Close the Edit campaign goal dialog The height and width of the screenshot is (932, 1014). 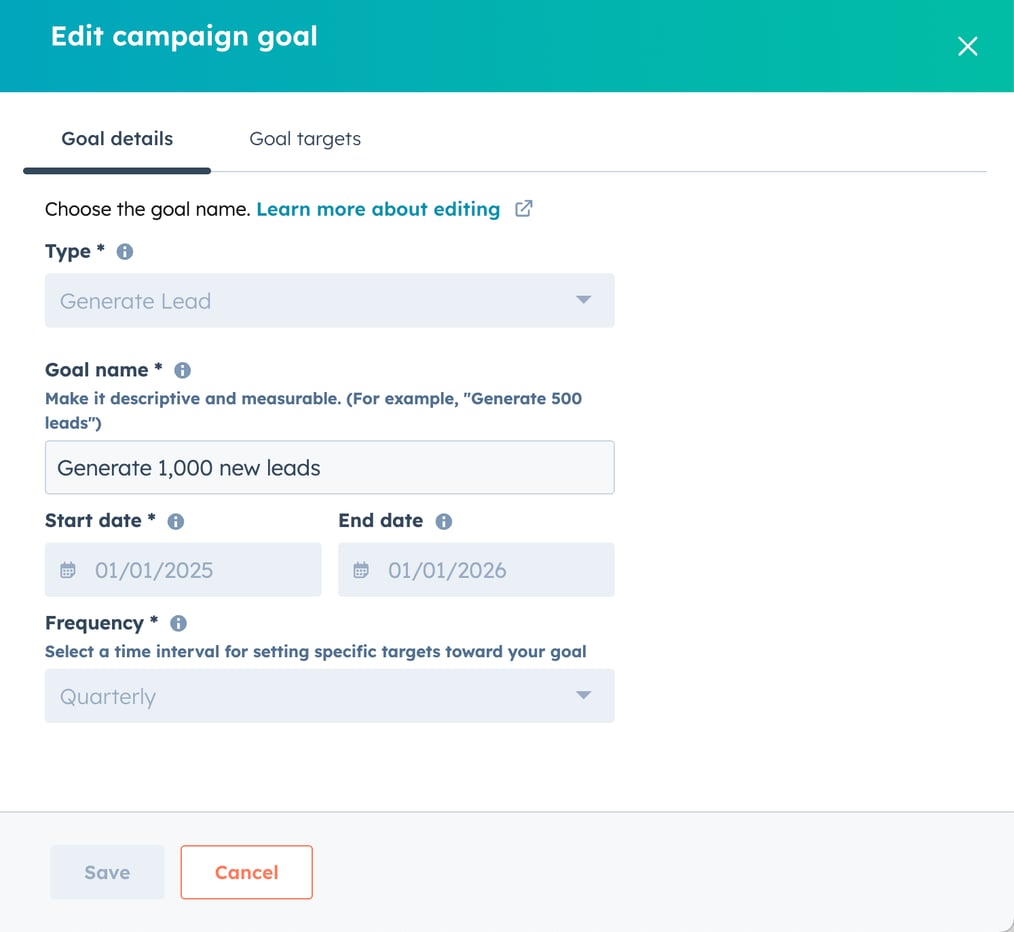pyautogui.click(x=967, y=46)
